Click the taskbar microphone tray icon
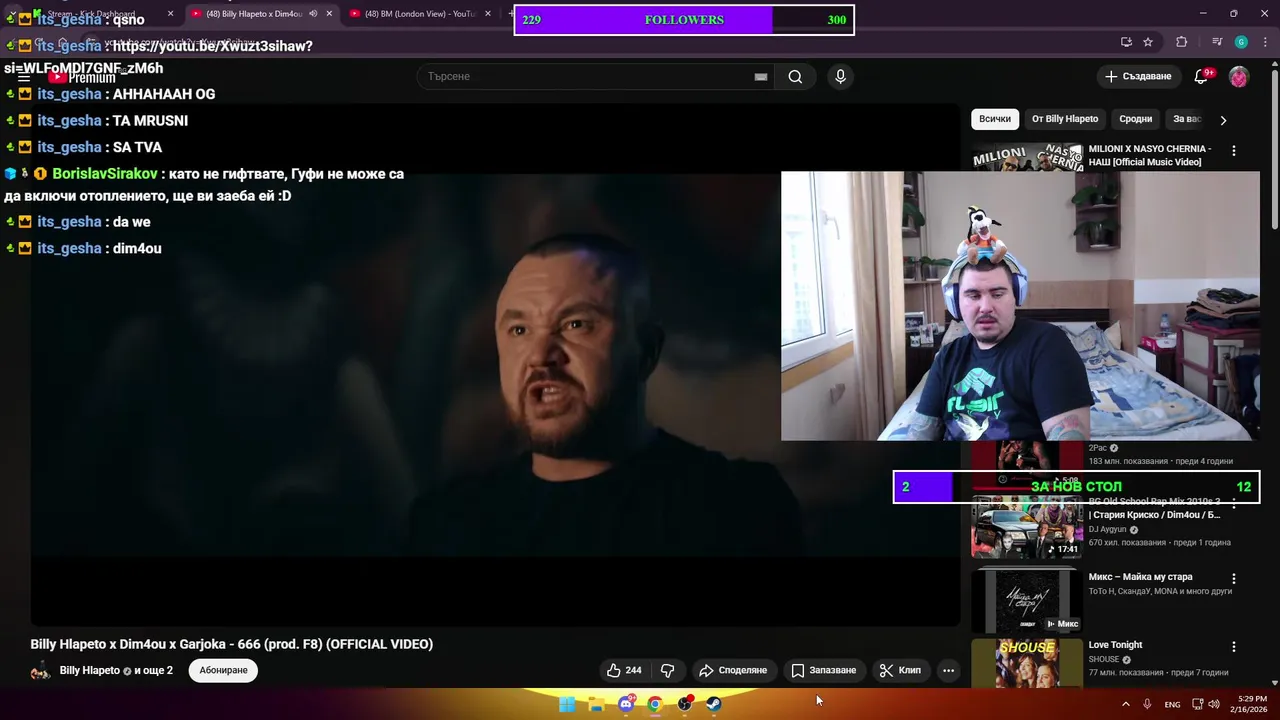This screenshot has width=1280, height=720. pyautogui.click(x=1147, y=704)
